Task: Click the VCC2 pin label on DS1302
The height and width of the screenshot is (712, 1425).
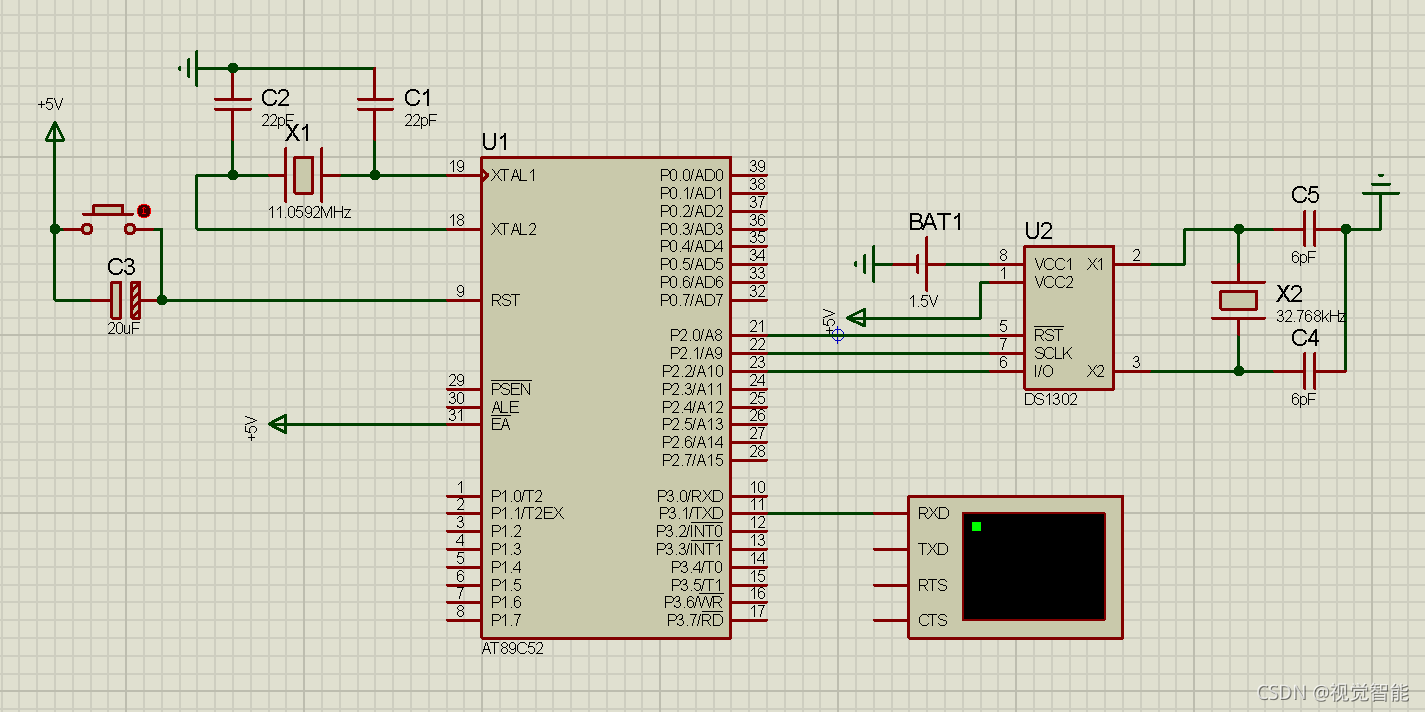Action: tap(1053, 282)
